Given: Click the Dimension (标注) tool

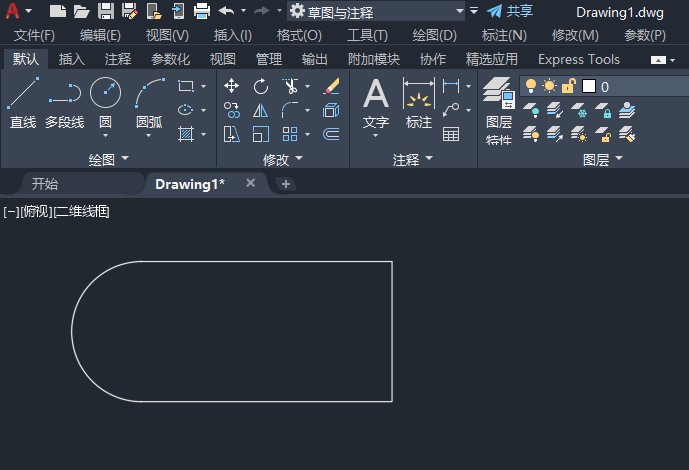Looking at the screenshot, I should point(419,103).
